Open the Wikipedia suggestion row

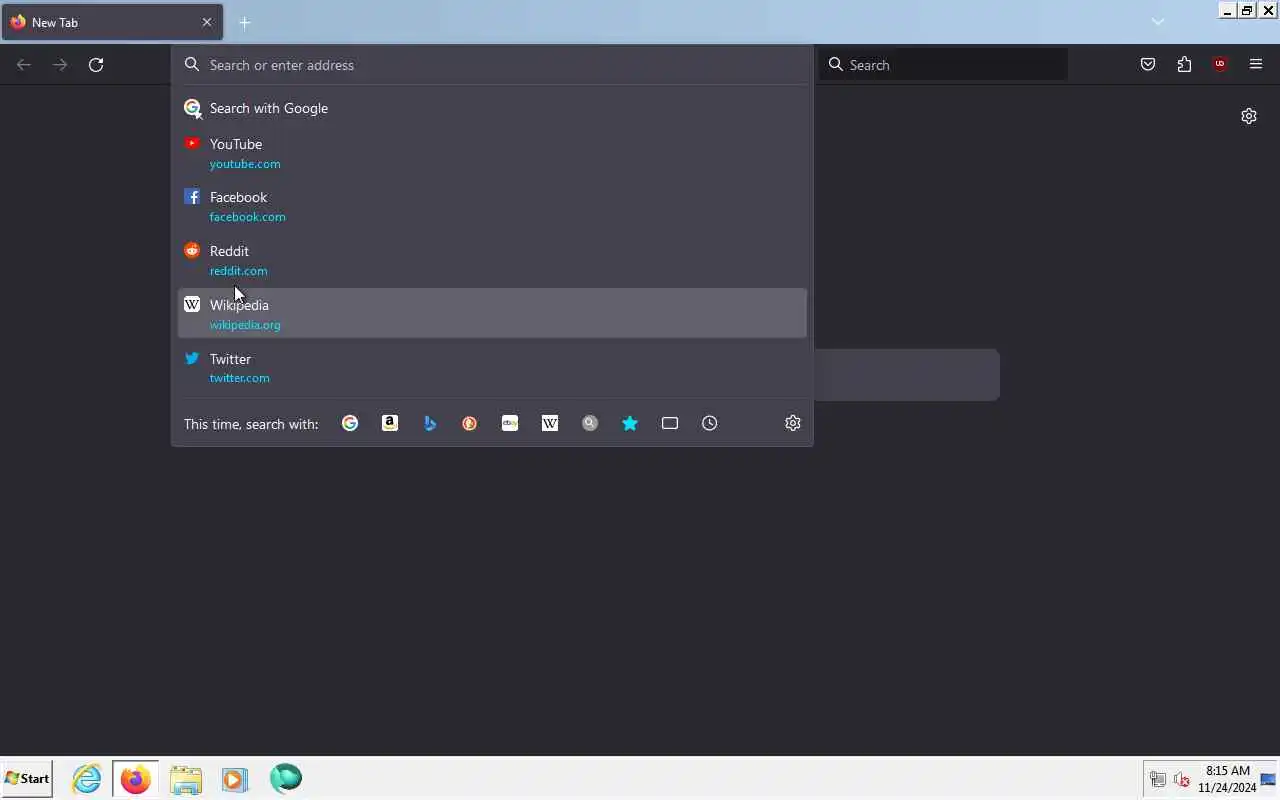point(492,314)
